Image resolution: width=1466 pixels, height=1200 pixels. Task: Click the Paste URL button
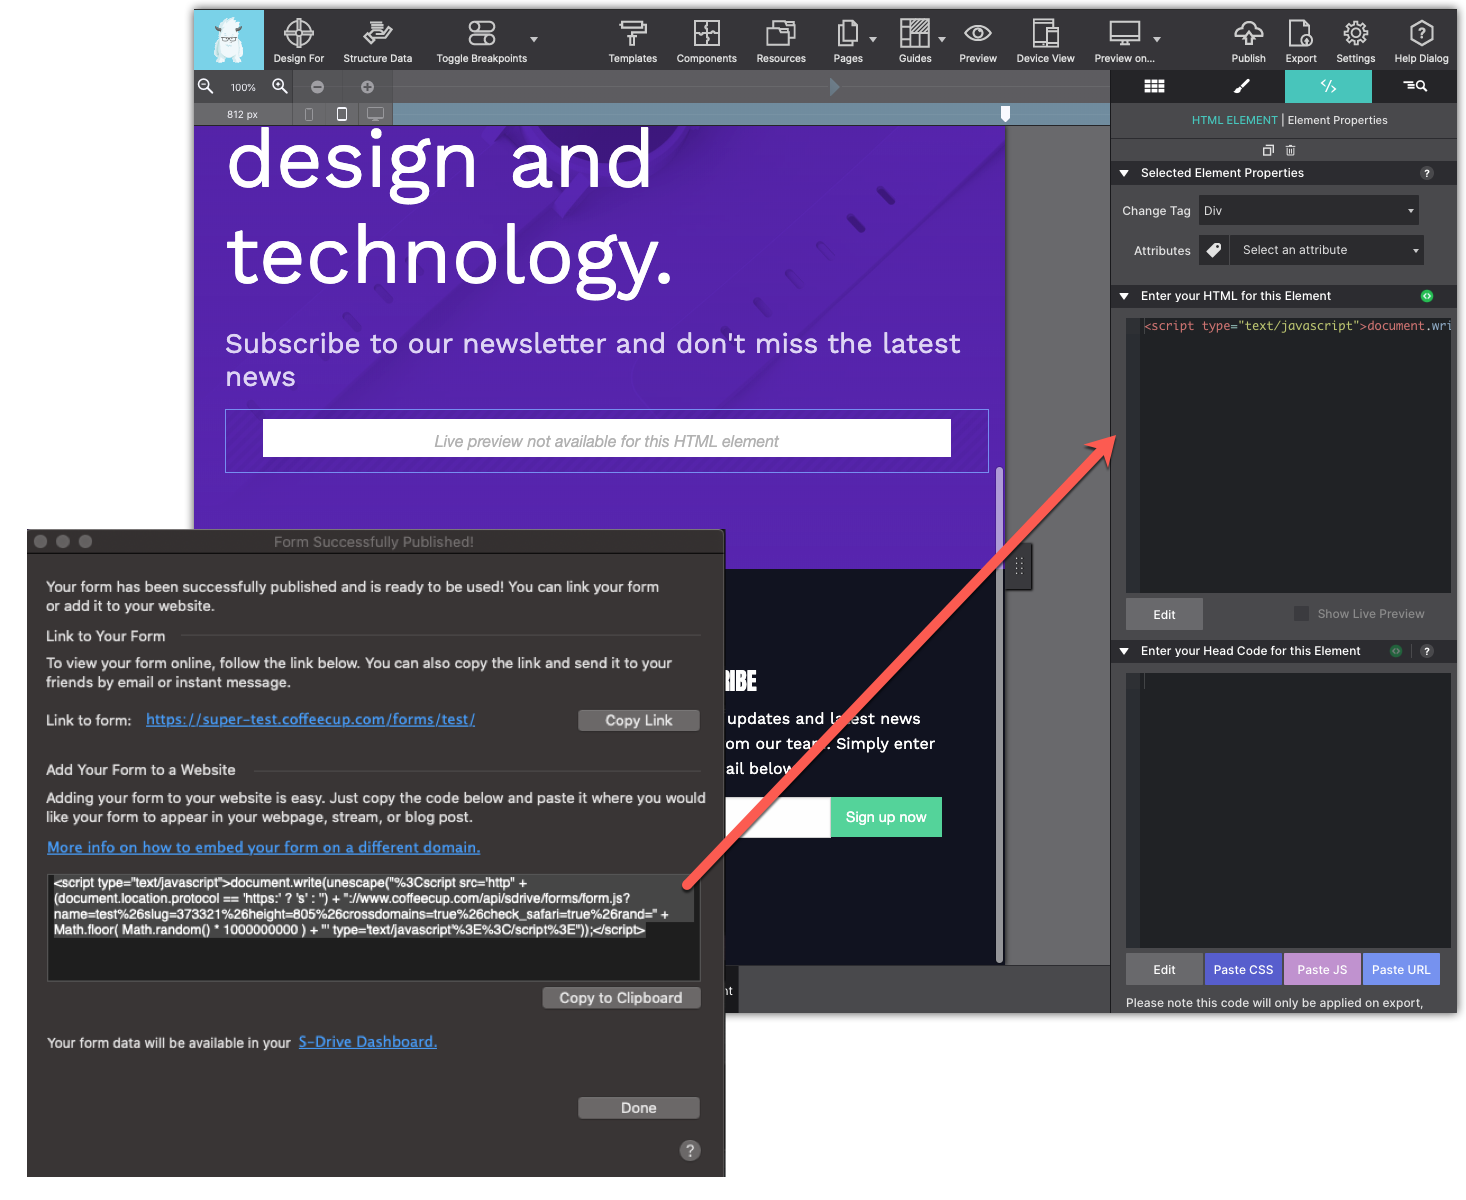1401,969
